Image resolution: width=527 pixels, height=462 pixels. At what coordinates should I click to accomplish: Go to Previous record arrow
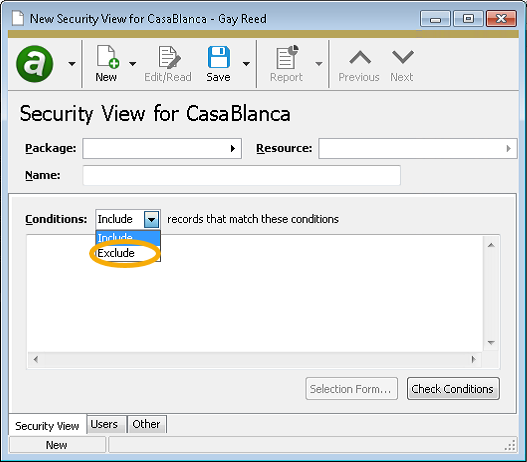coord(360,57)
